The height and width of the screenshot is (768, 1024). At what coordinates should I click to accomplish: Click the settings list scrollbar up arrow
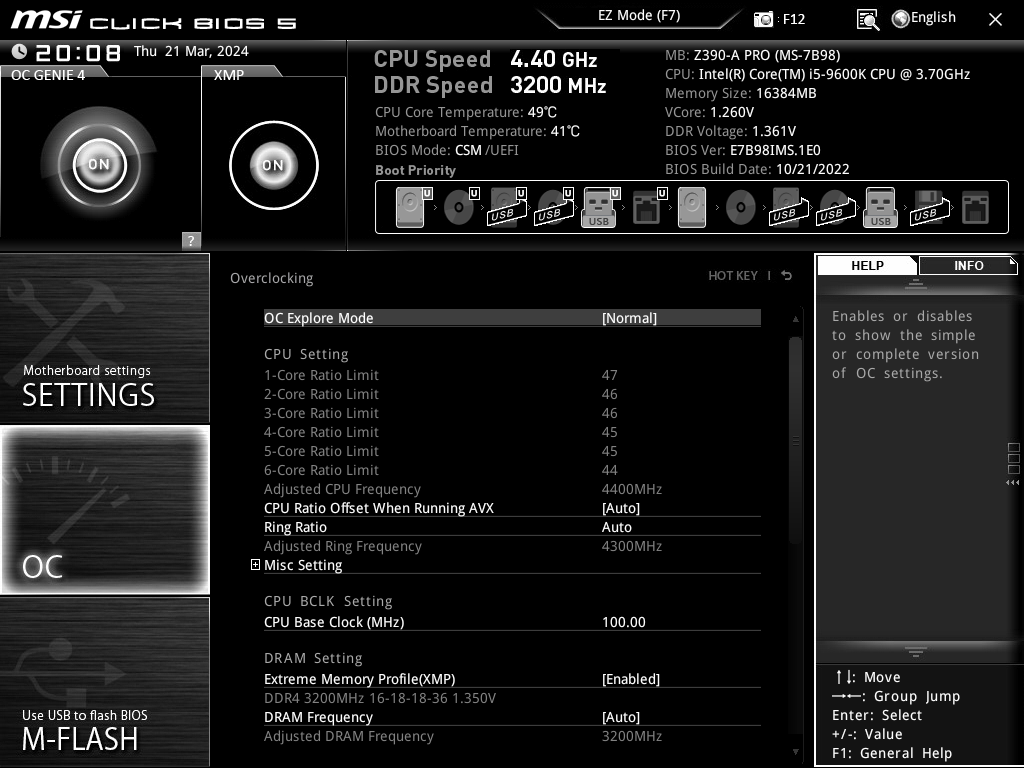pyautogui.click(x=795, y=319)
